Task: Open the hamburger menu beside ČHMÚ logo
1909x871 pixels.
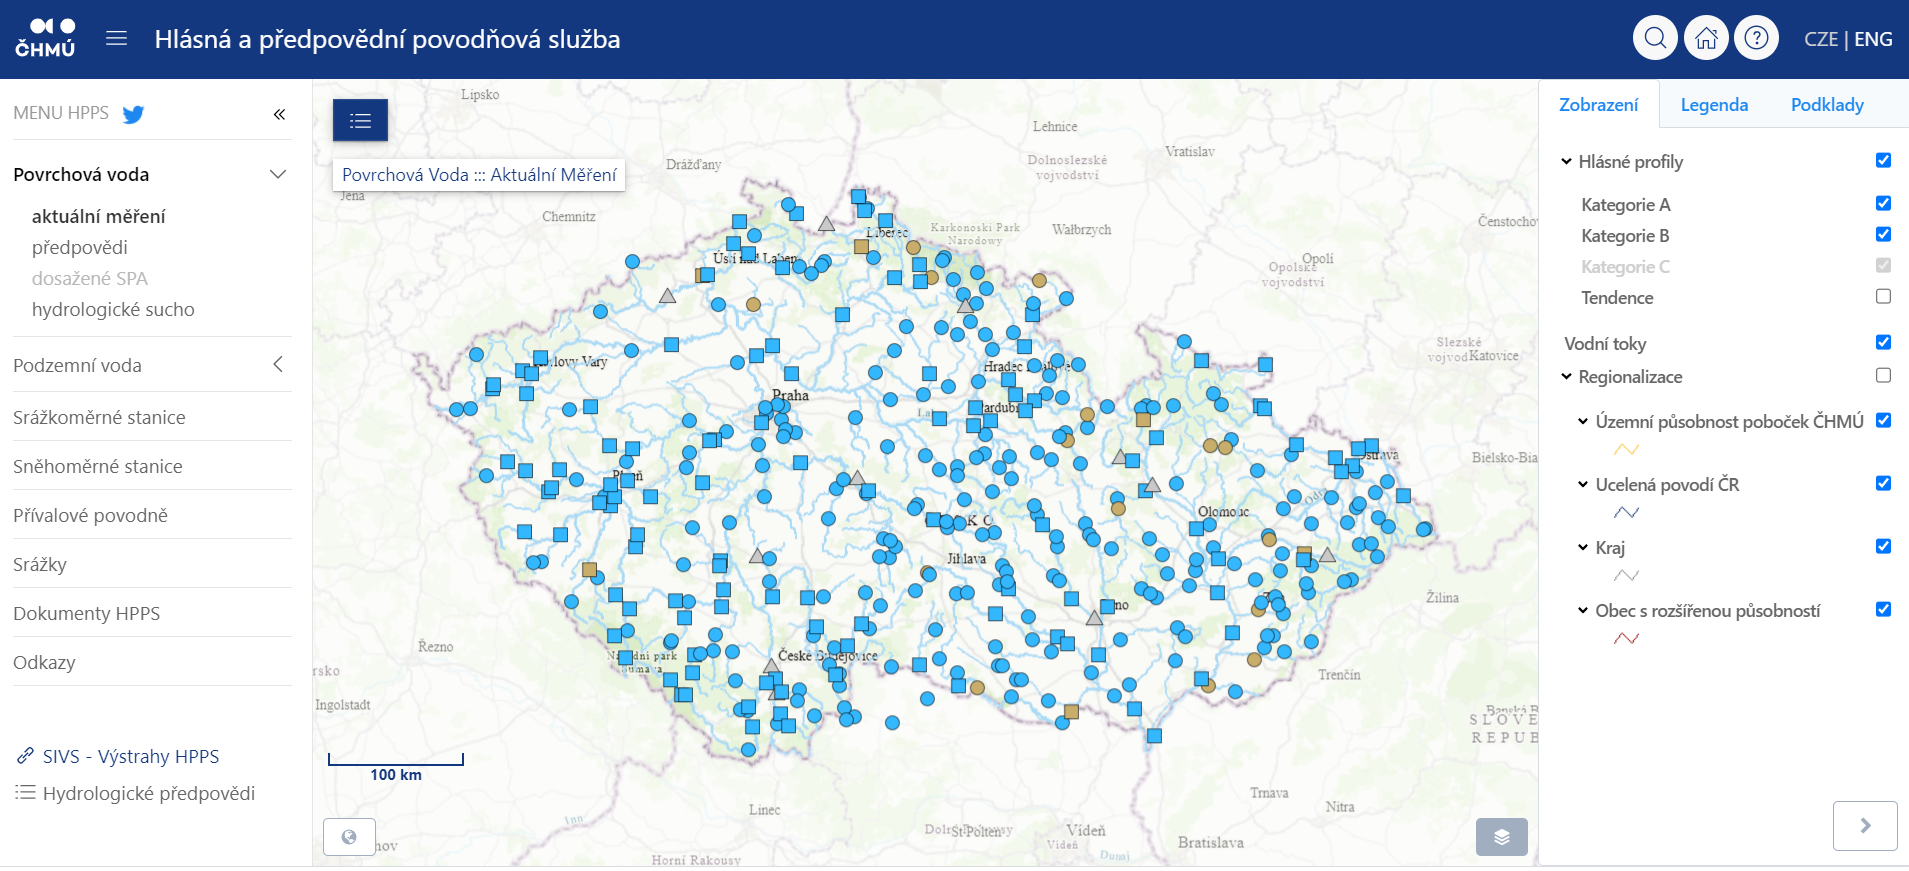Action: coord(117,39)
